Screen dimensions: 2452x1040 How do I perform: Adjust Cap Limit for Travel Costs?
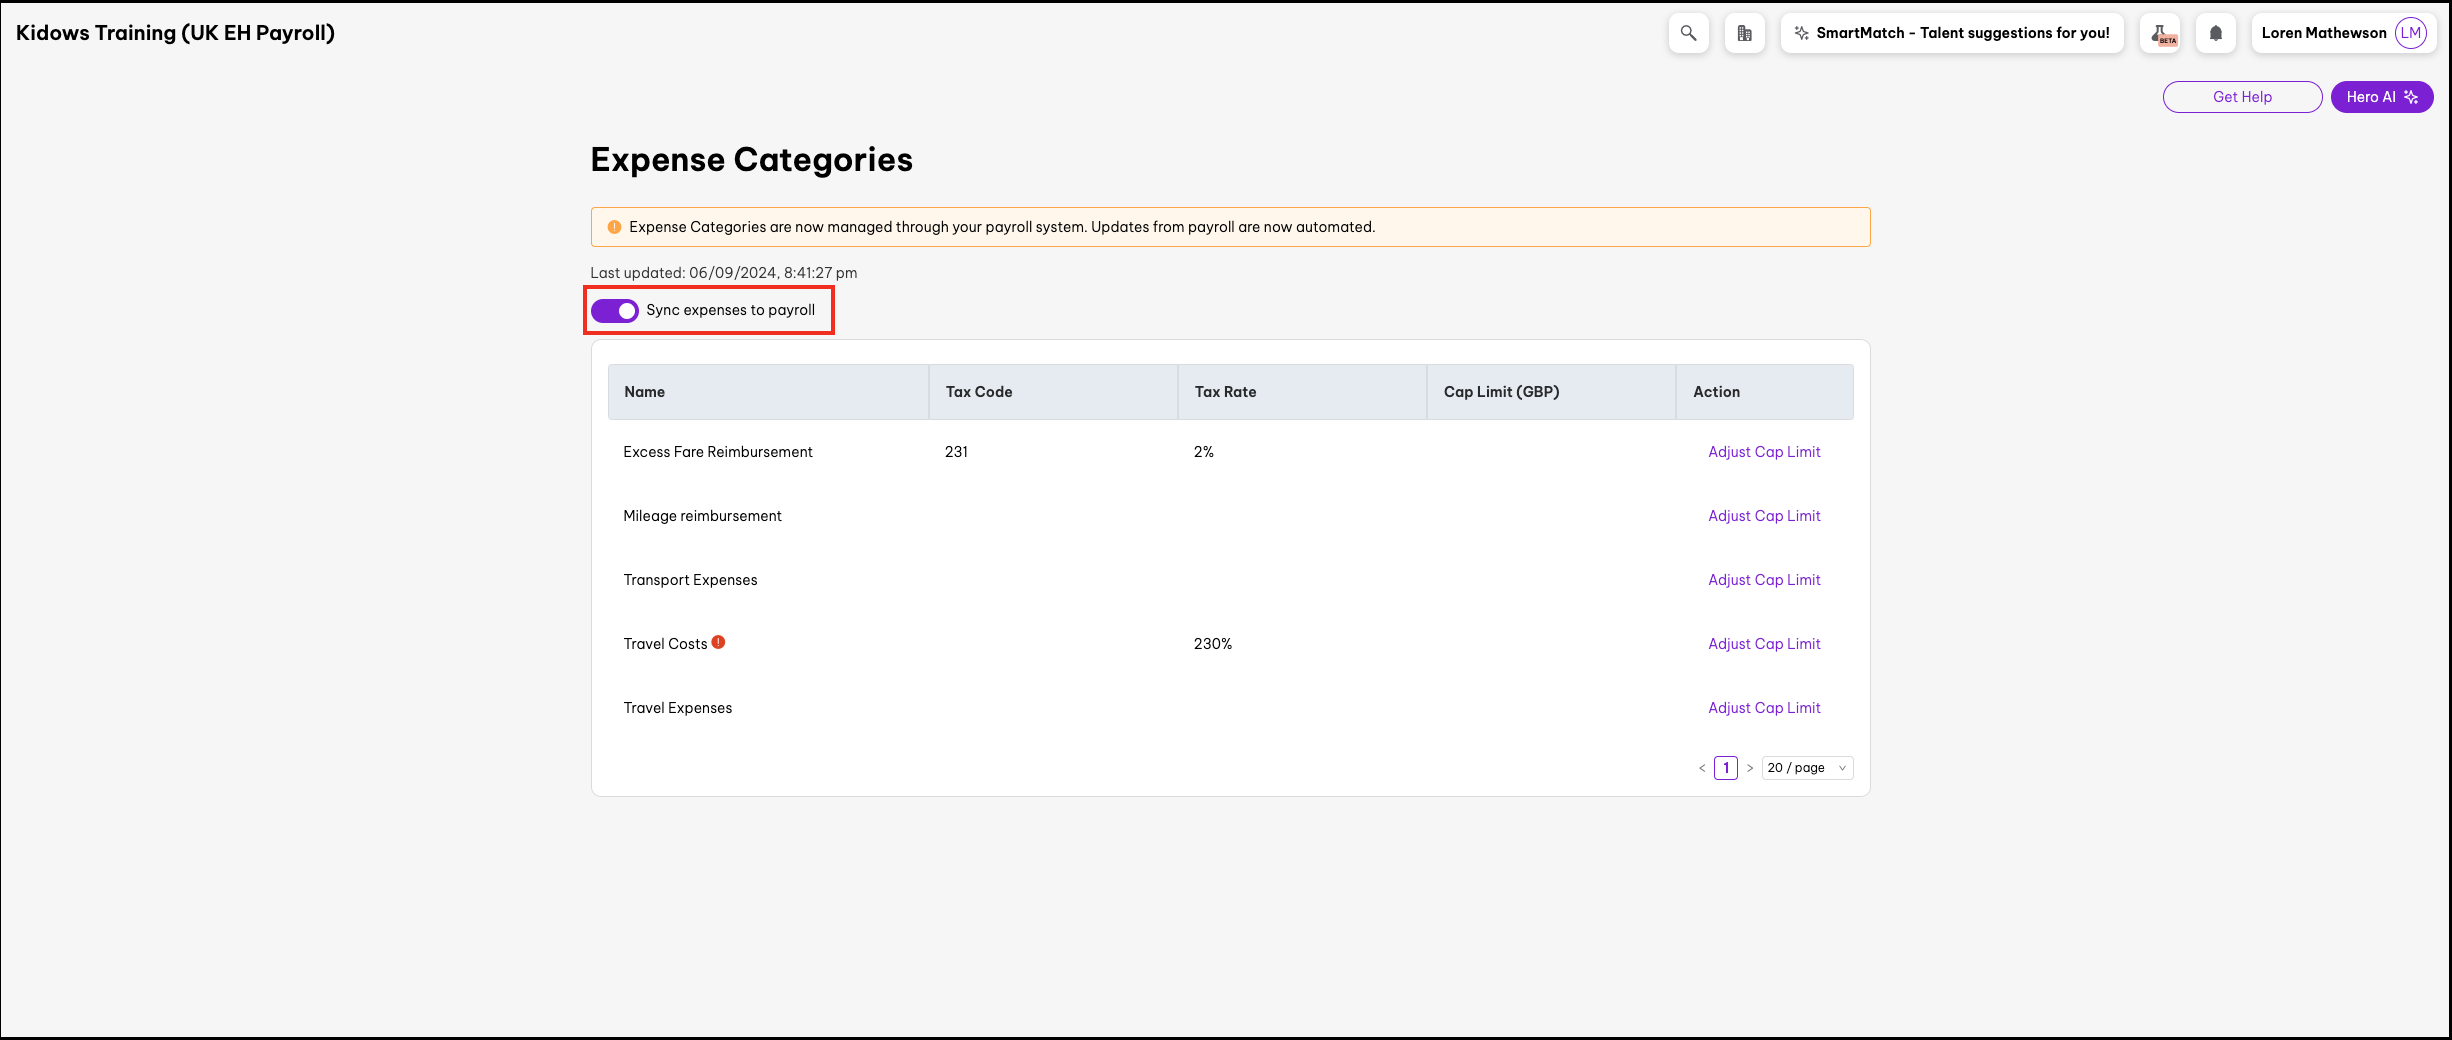[1763, 644]
